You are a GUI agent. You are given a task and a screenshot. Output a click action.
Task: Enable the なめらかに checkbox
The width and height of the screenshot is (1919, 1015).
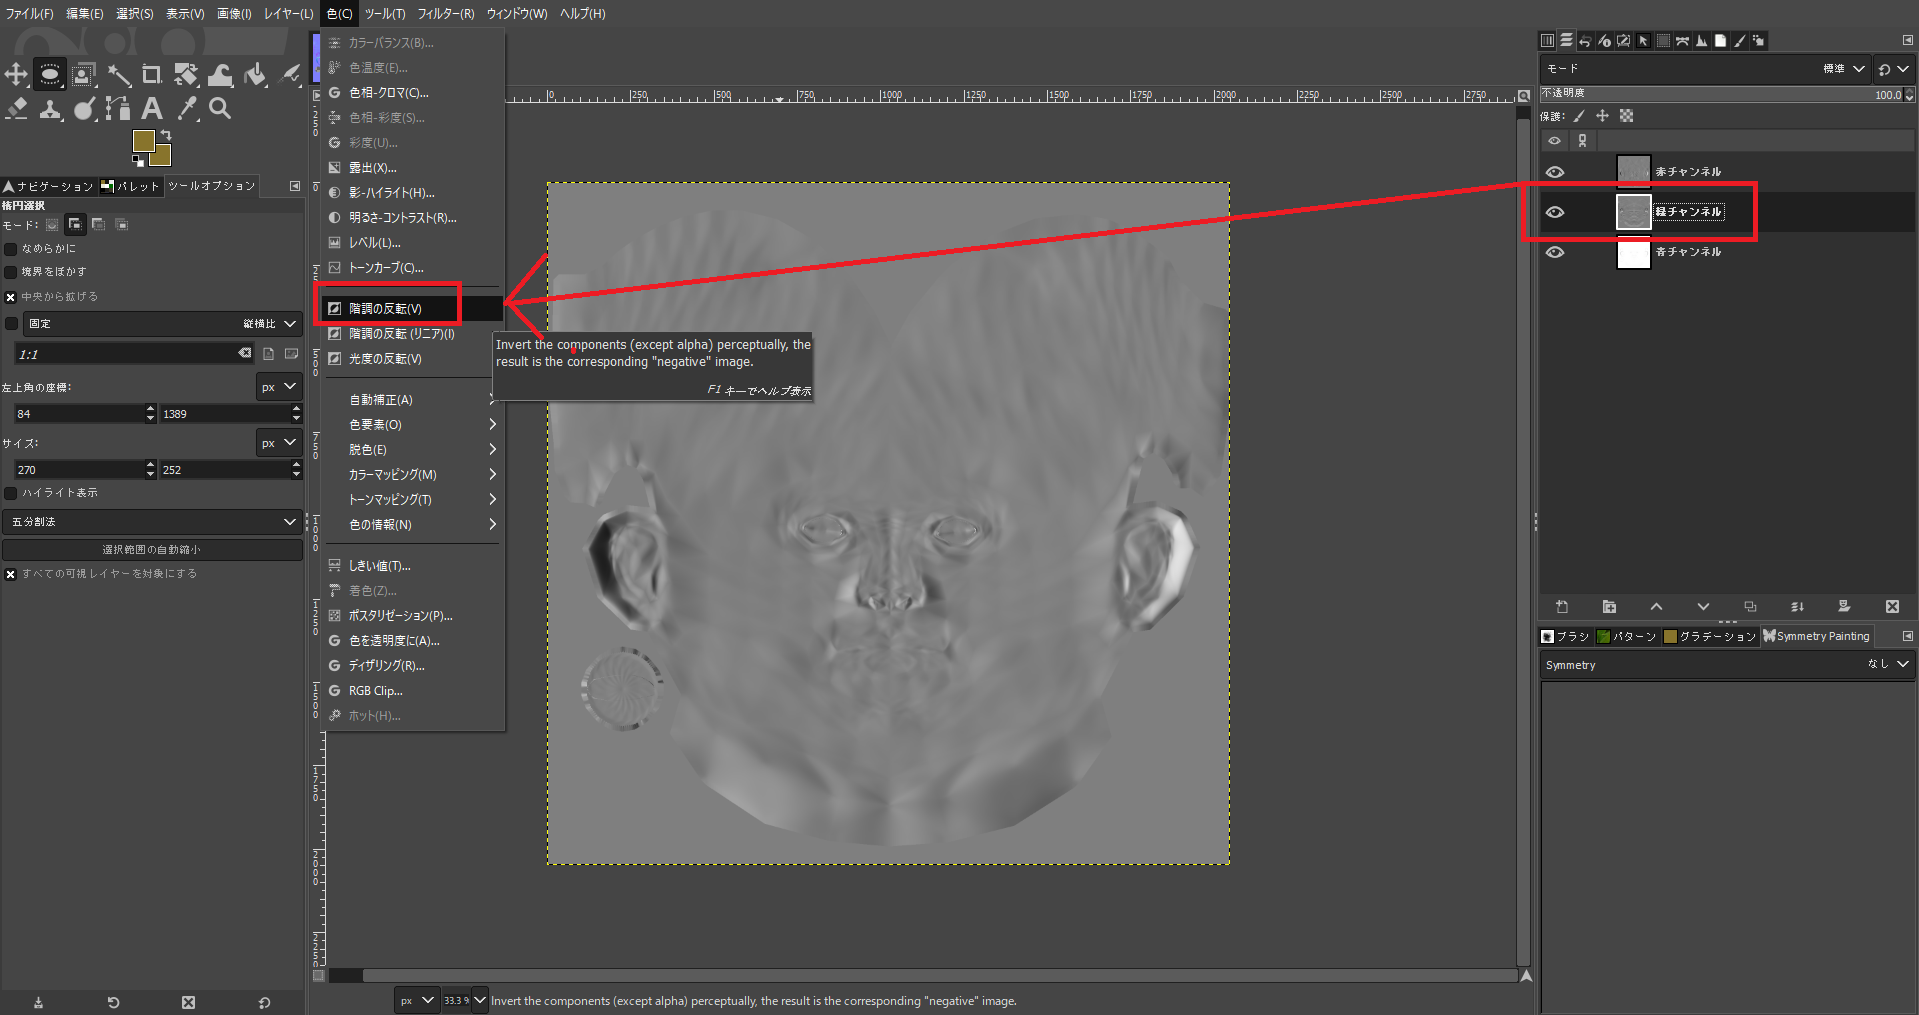pos(11,249)
